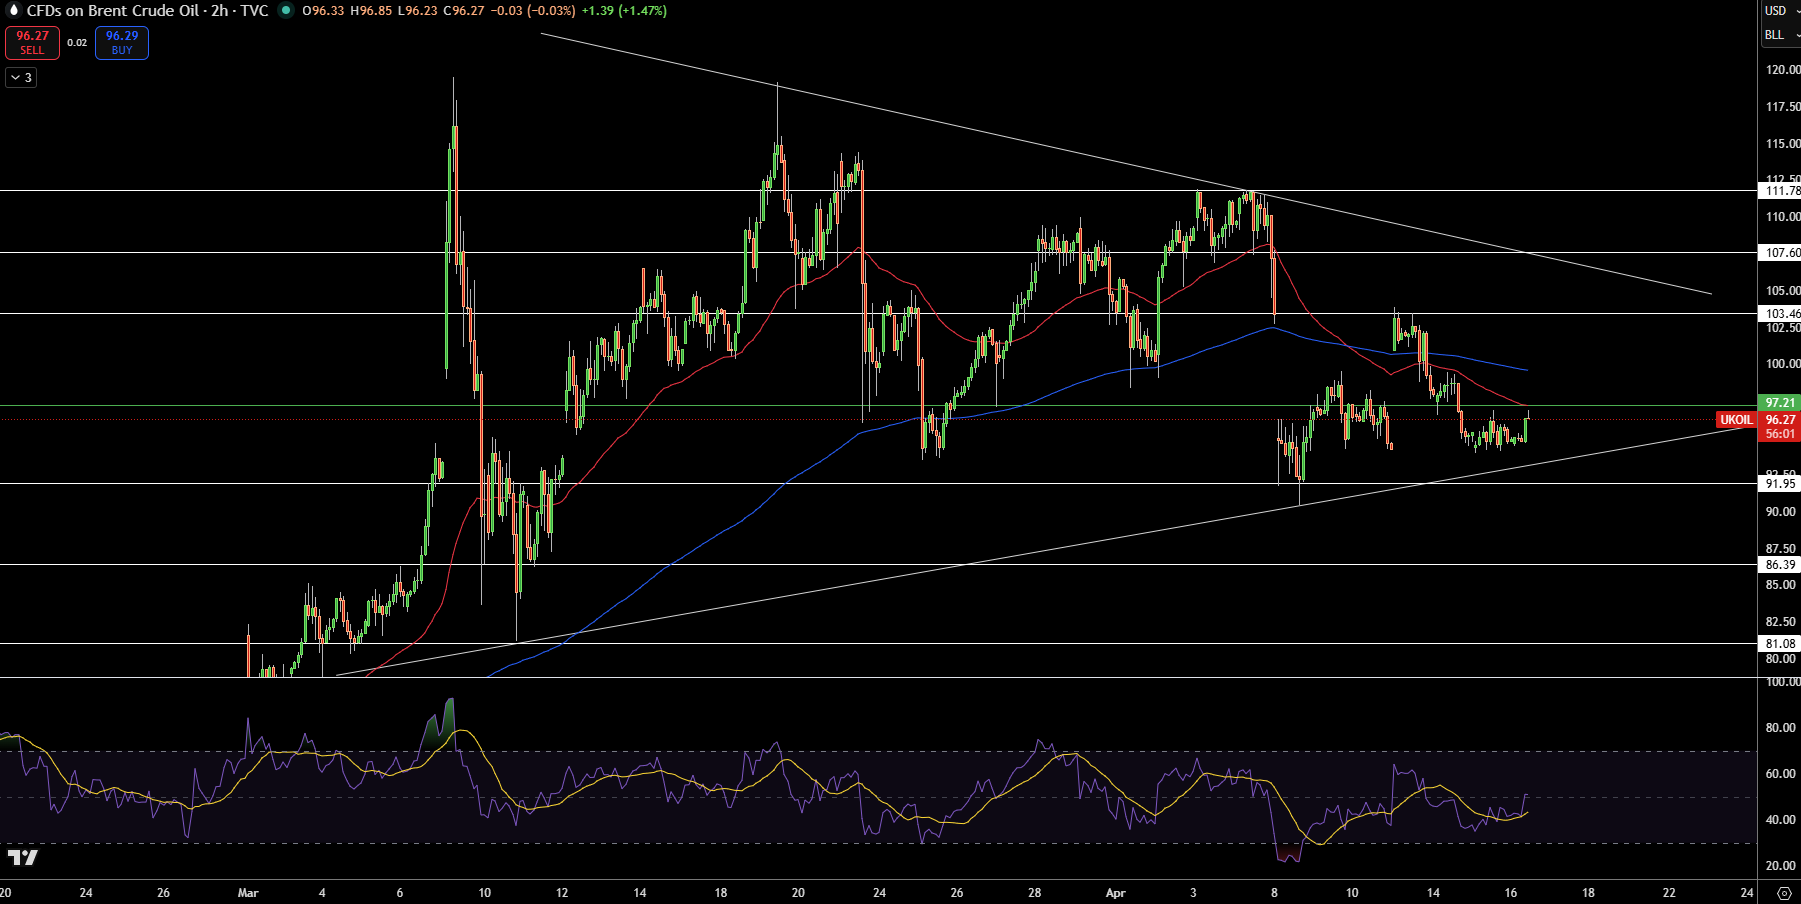This screenshot has width=1801, height=904.
Task: Select the 91.95 horizontal line price label
Action: click(x=1780, y=484)
